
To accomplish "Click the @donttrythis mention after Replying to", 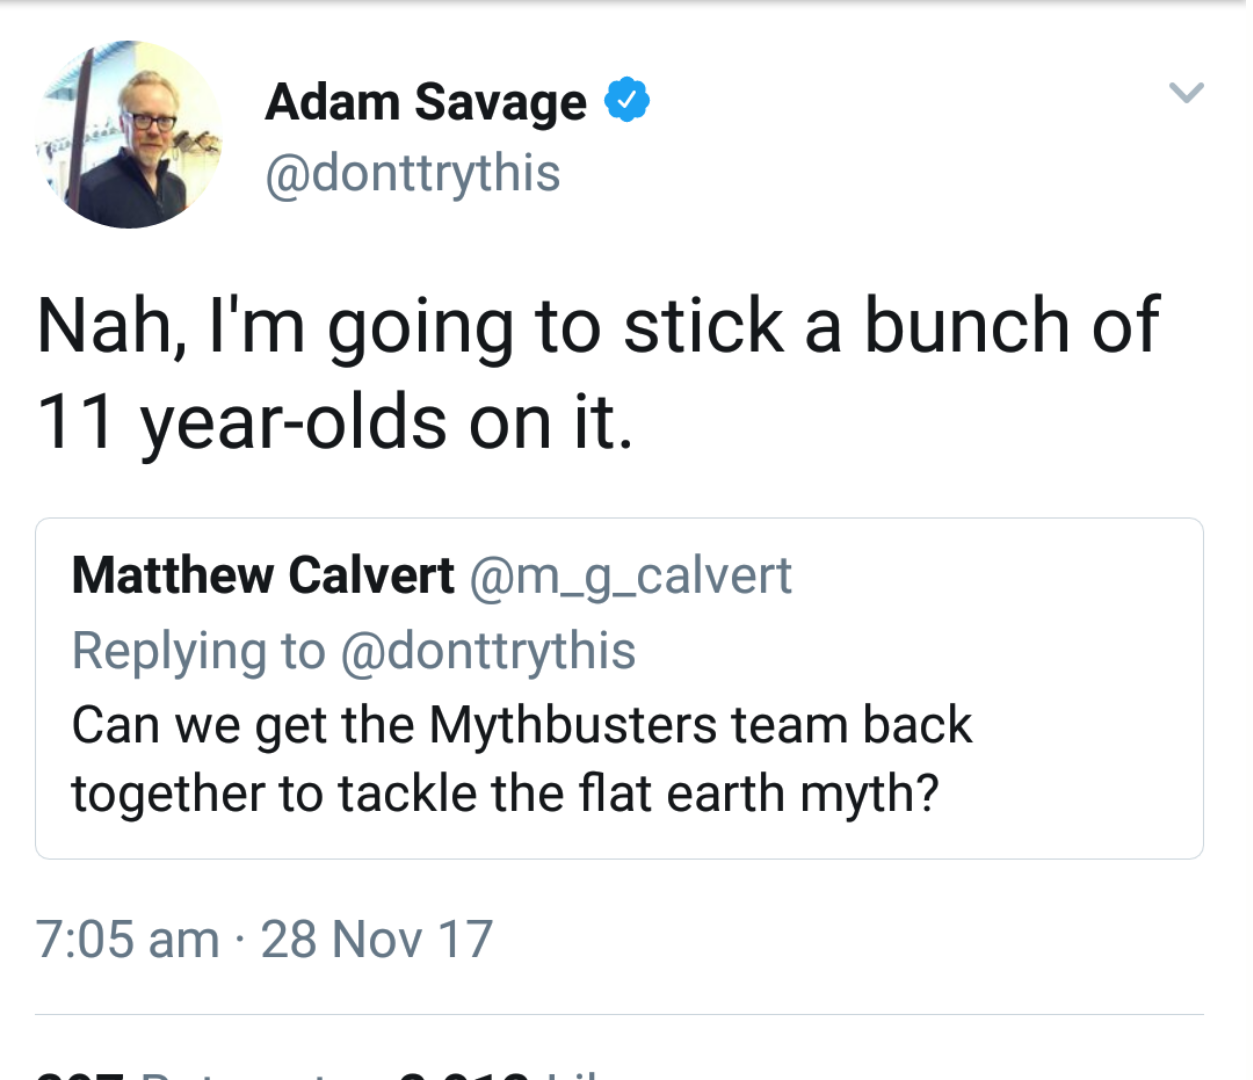I will [x=488, y=651].
